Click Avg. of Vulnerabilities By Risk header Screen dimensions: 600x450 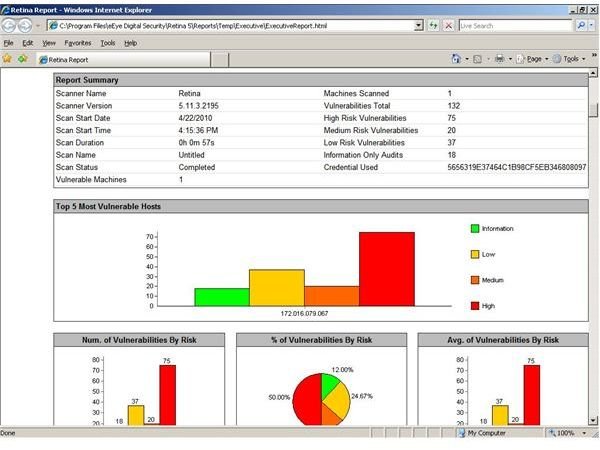(x=503, y=340)
